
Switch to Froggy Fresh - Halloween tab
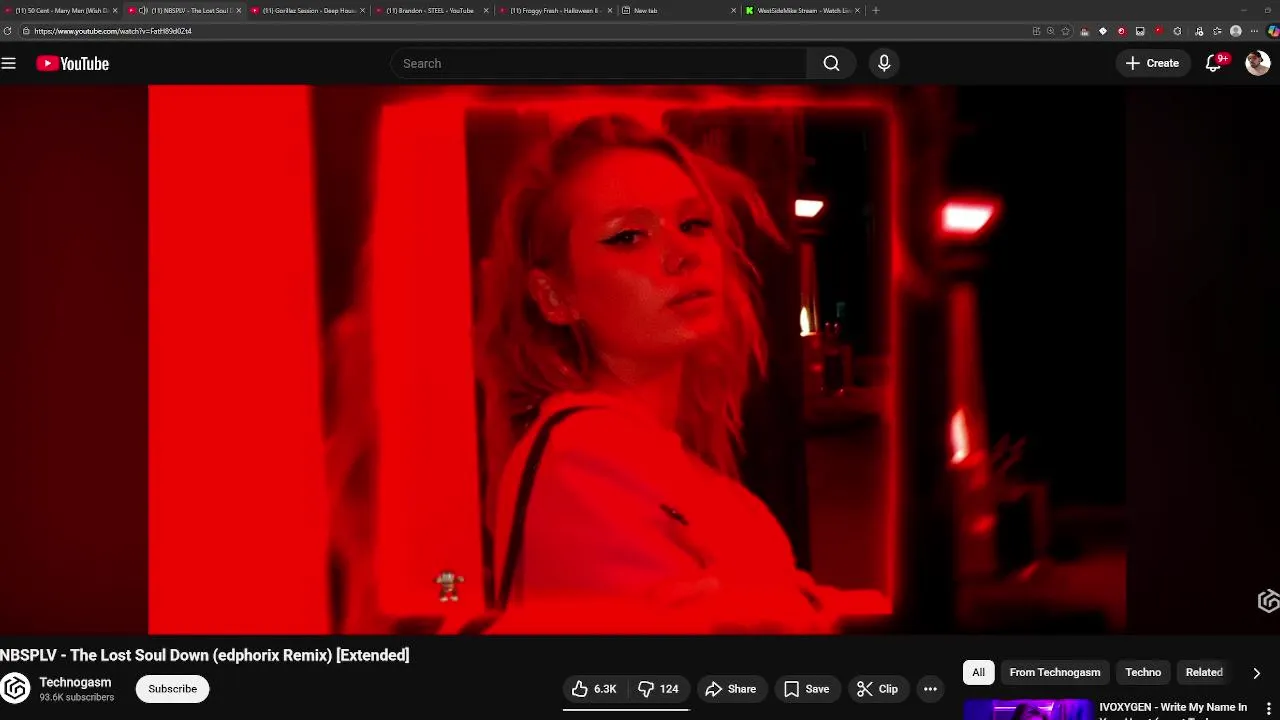(x=554, y=10)
